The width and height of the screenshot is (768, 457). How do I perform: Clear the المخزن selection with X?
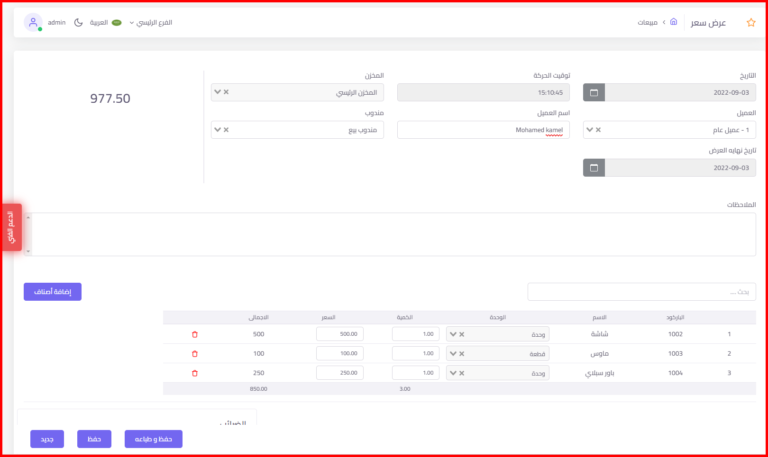click(x=226, y=92)
